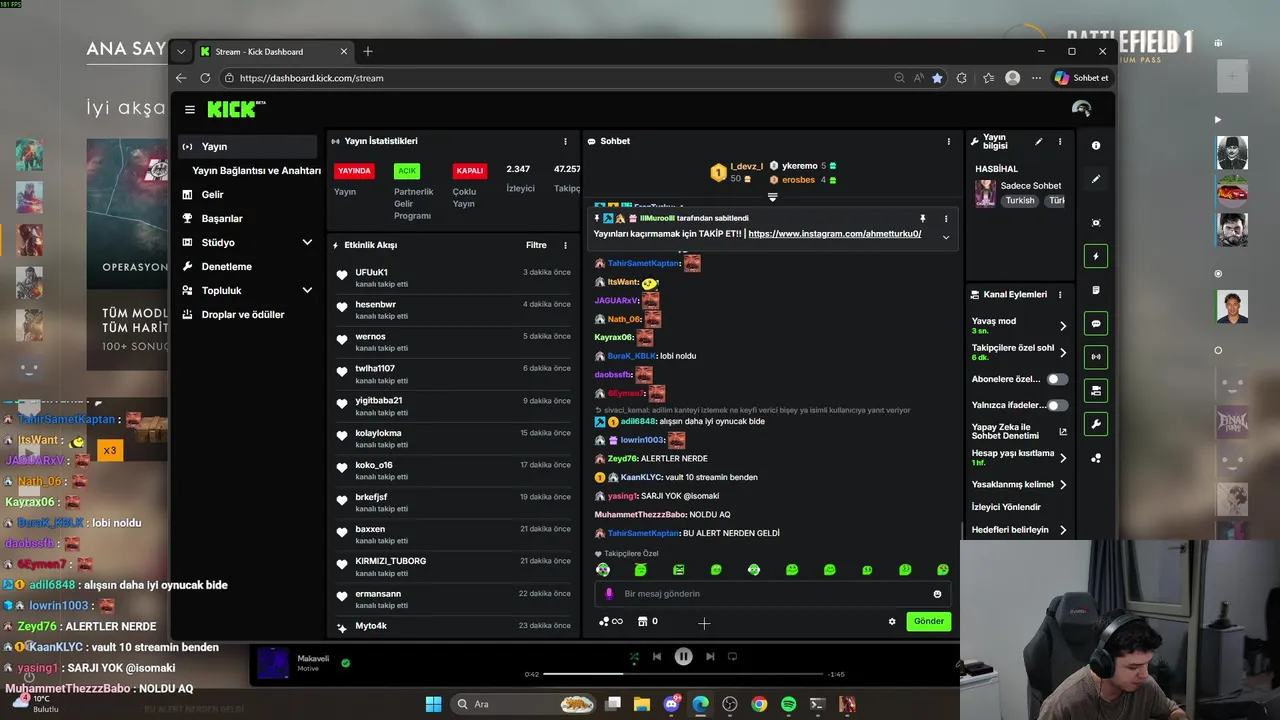Edit stream info with the Yayın bilgisi pencil

point(1038,142)
